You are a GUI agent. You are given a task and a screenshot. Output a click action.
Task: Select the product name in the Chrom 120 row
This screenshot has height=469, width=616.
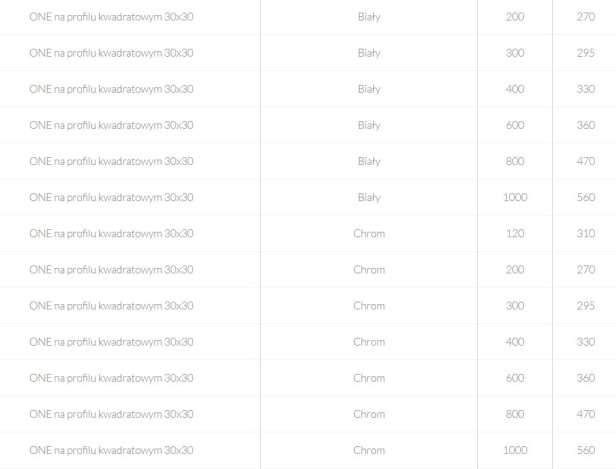112,234
